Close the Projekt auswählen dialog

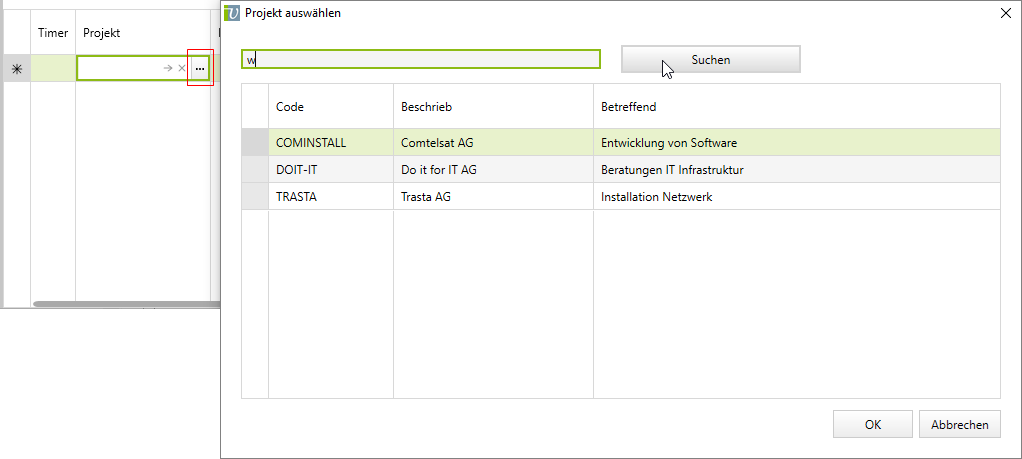click(x=1005, y=13)
